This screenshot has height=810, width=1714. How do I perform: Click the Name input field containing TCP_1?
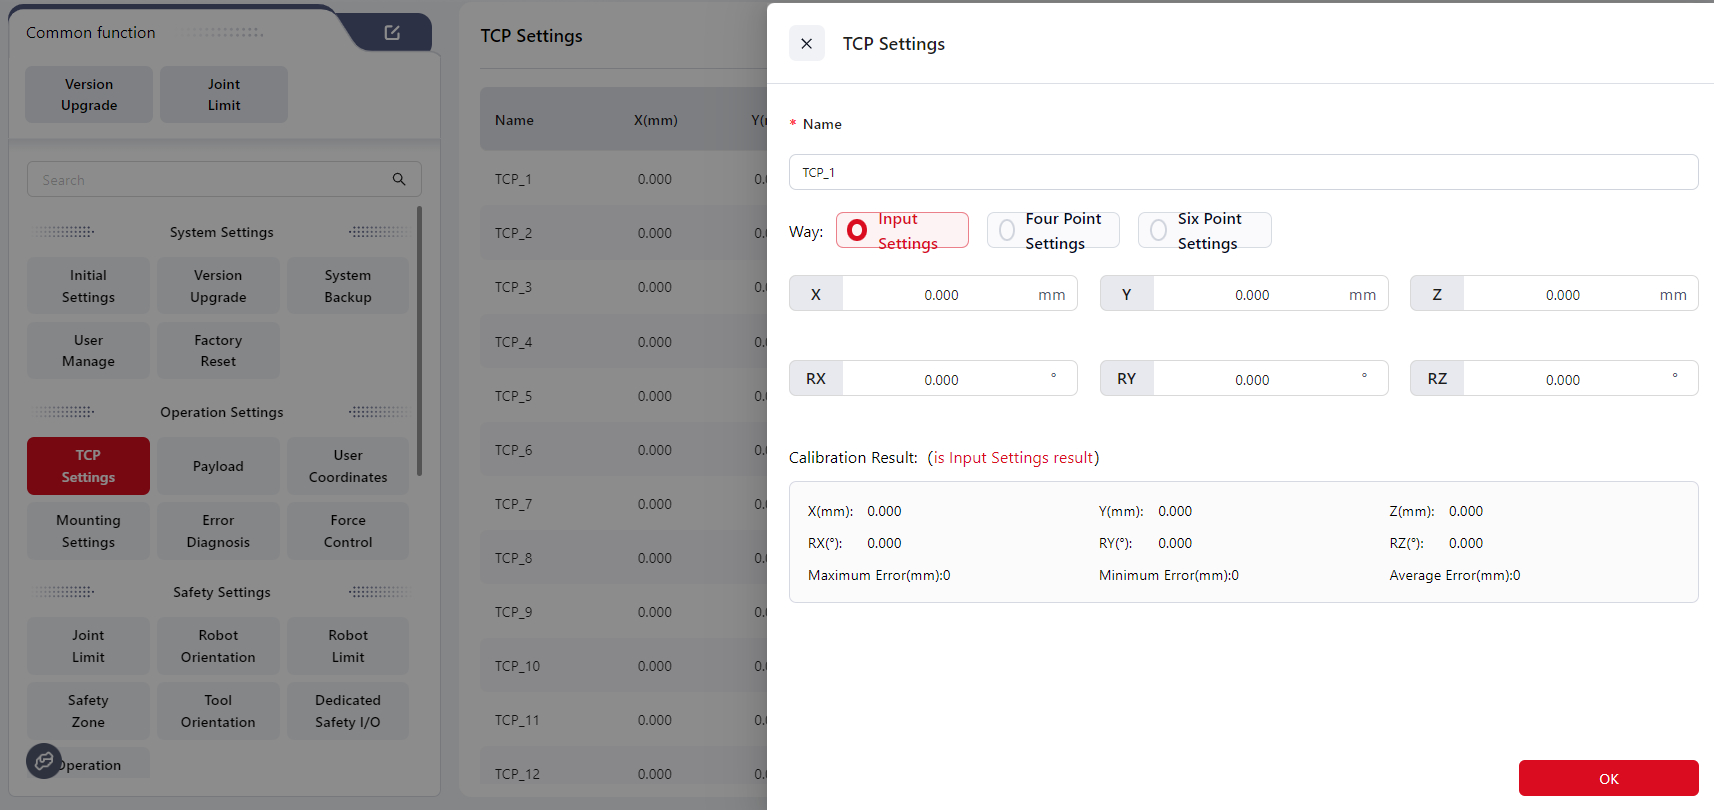point(1242,172)
